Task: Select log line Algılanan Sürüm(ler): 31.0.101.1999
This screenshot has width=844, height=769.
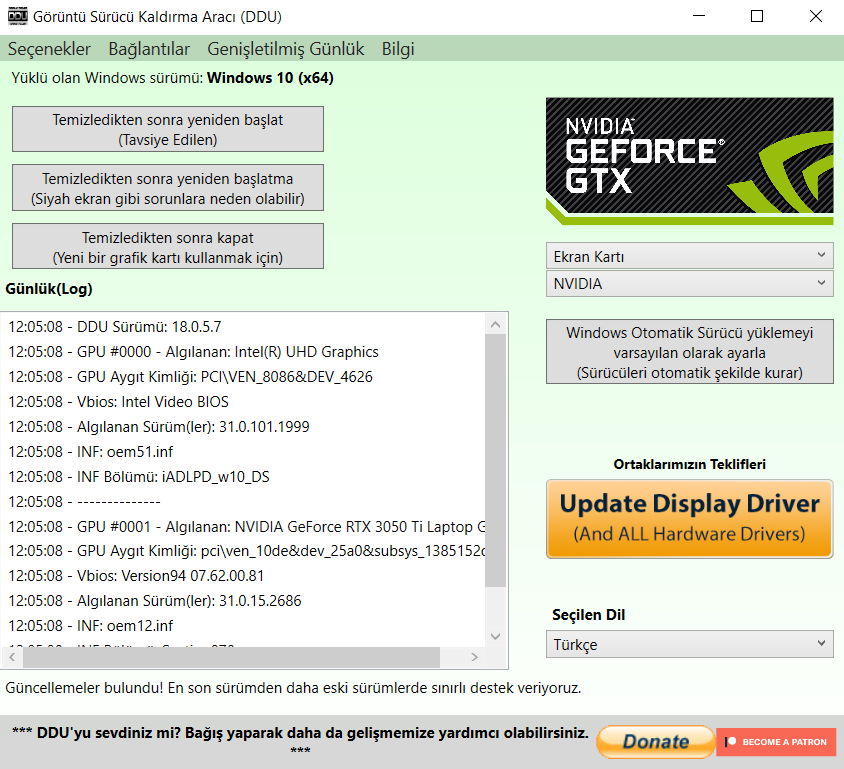Action: (x=159, y=427)
